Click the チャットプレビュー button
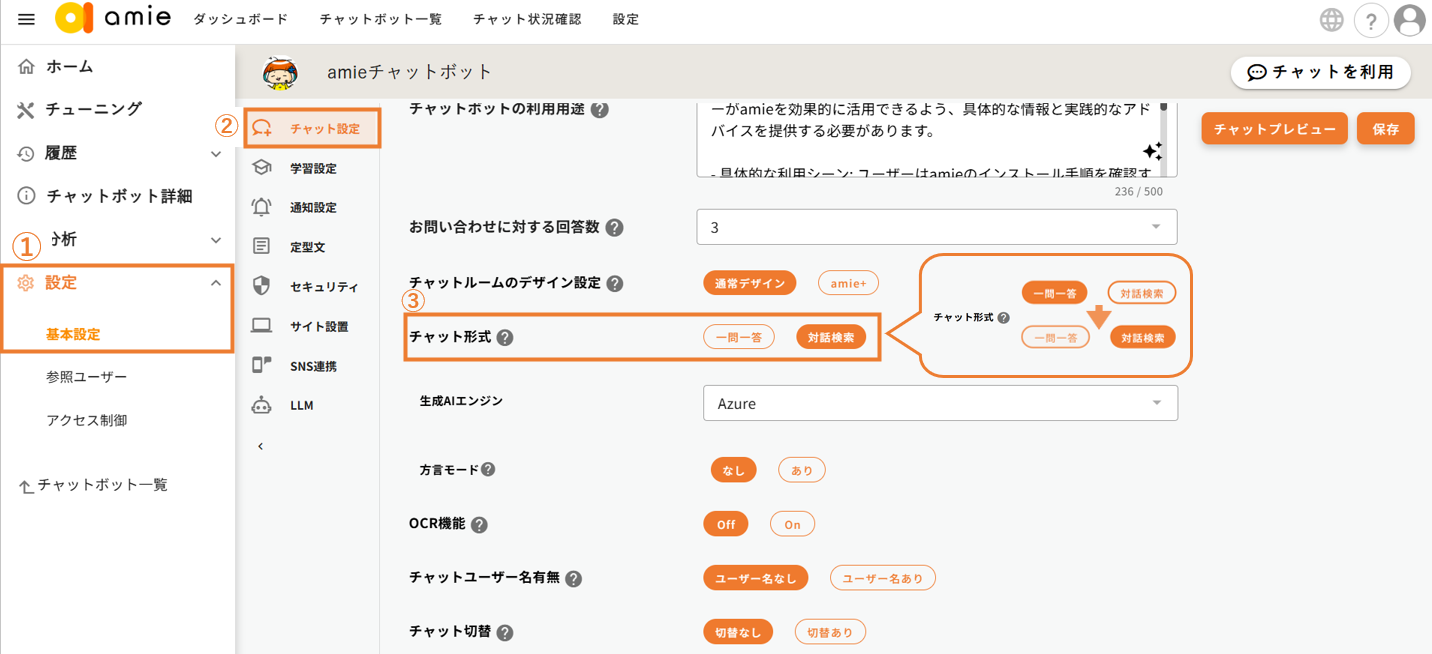Viewport: 1432px width, 654px height. click(x=1274, y=129)
